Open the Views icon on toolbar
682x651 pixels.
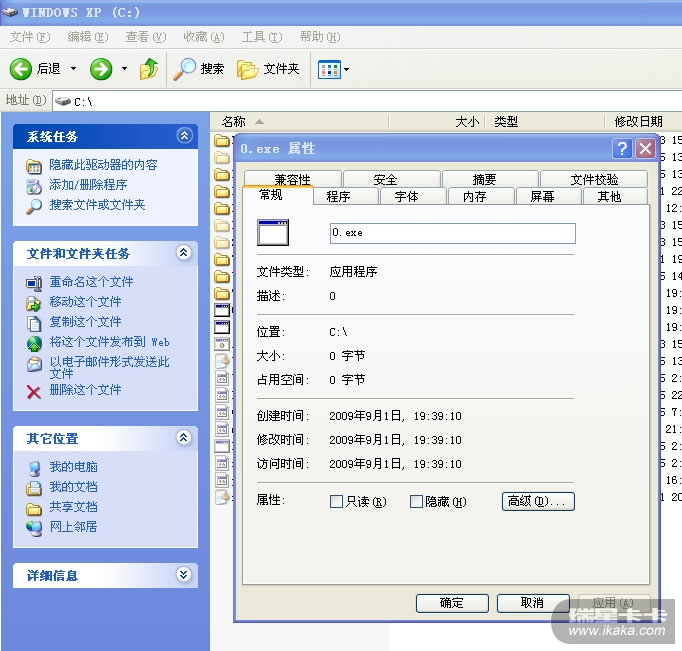point(329,69)
